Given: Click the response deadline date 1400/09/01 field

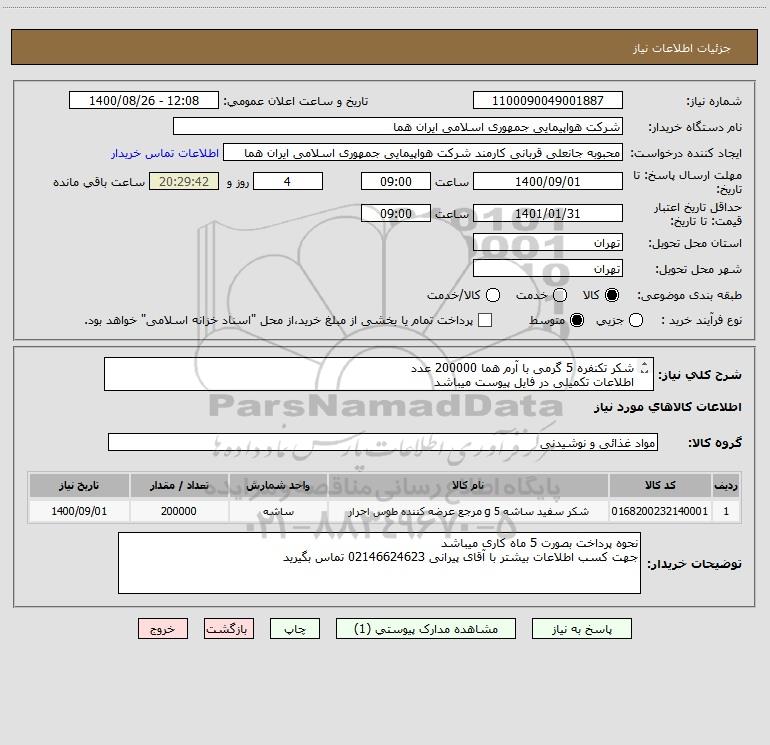Looking at the screenshot, I should pos(548,181).
